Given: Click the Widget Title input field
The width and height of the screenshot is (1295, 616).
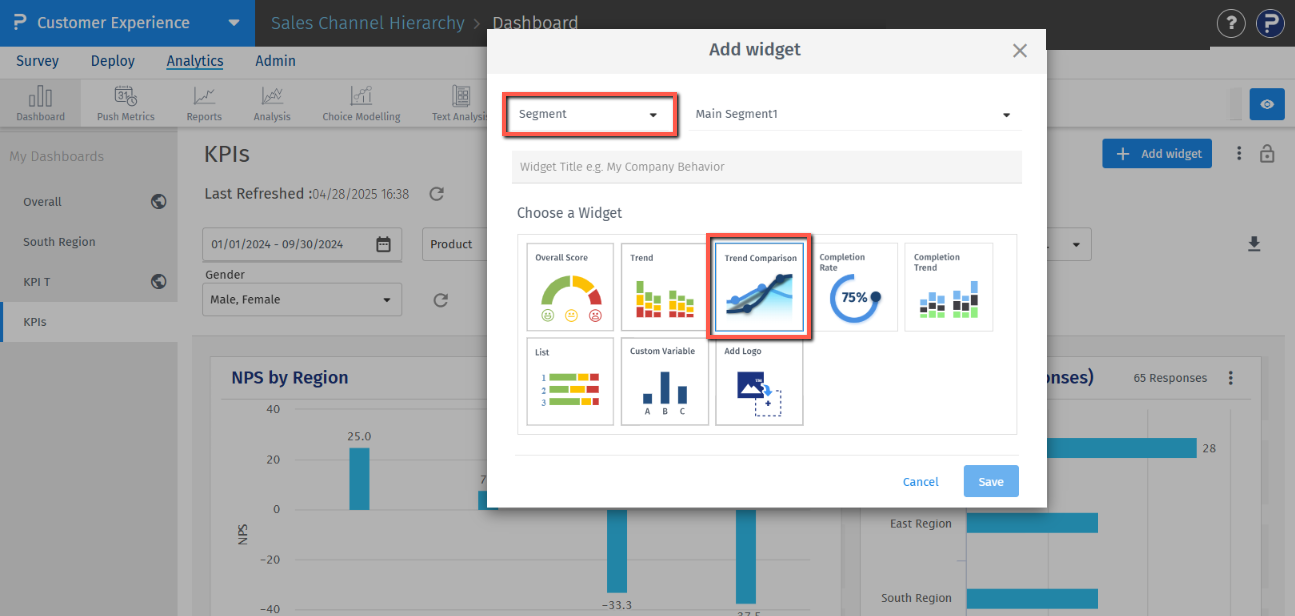Looking at the screenshot, I should tap(766, 167).
